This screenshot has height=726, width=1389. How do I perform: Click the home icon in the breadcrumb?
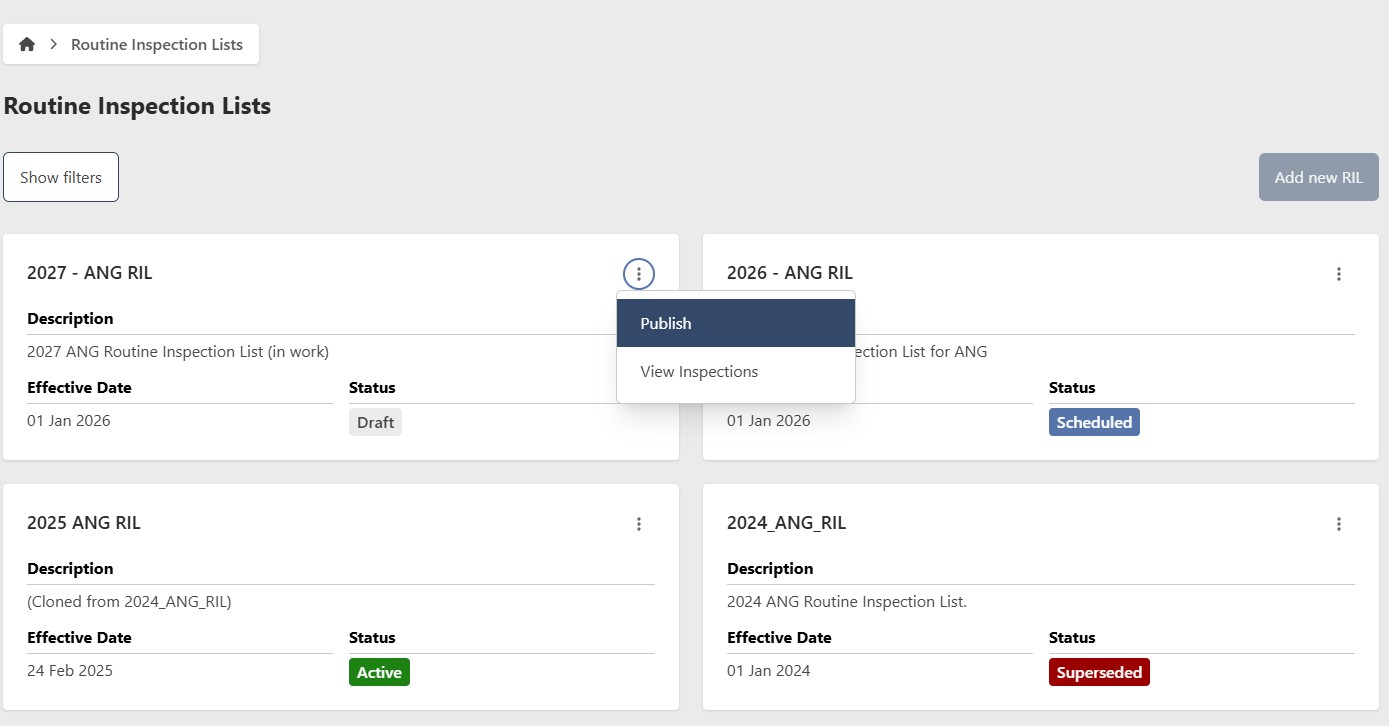click(x=27, y=45)
